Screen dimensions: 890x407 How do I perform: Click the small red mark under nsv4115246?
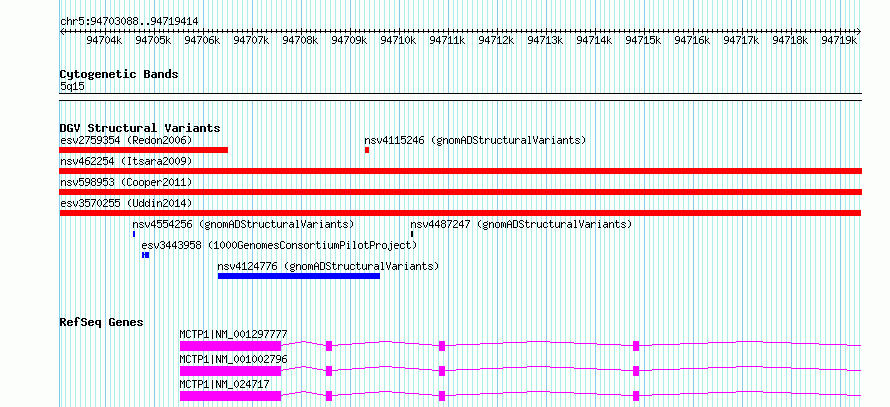(x=367, y=150)
